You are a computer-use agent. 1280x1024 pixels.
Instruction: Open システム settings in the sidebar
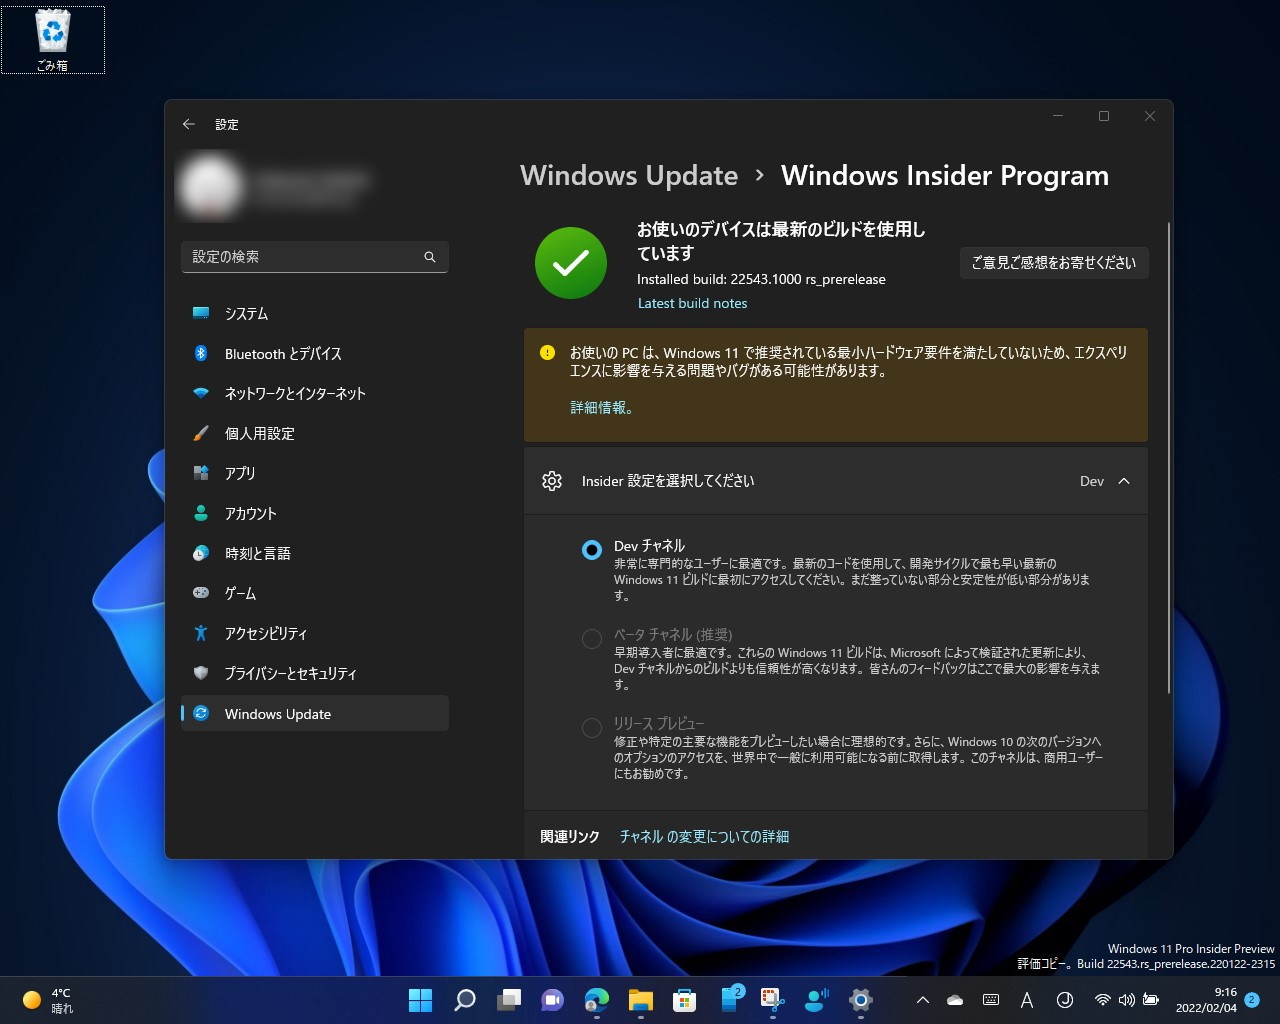[246, 313]
